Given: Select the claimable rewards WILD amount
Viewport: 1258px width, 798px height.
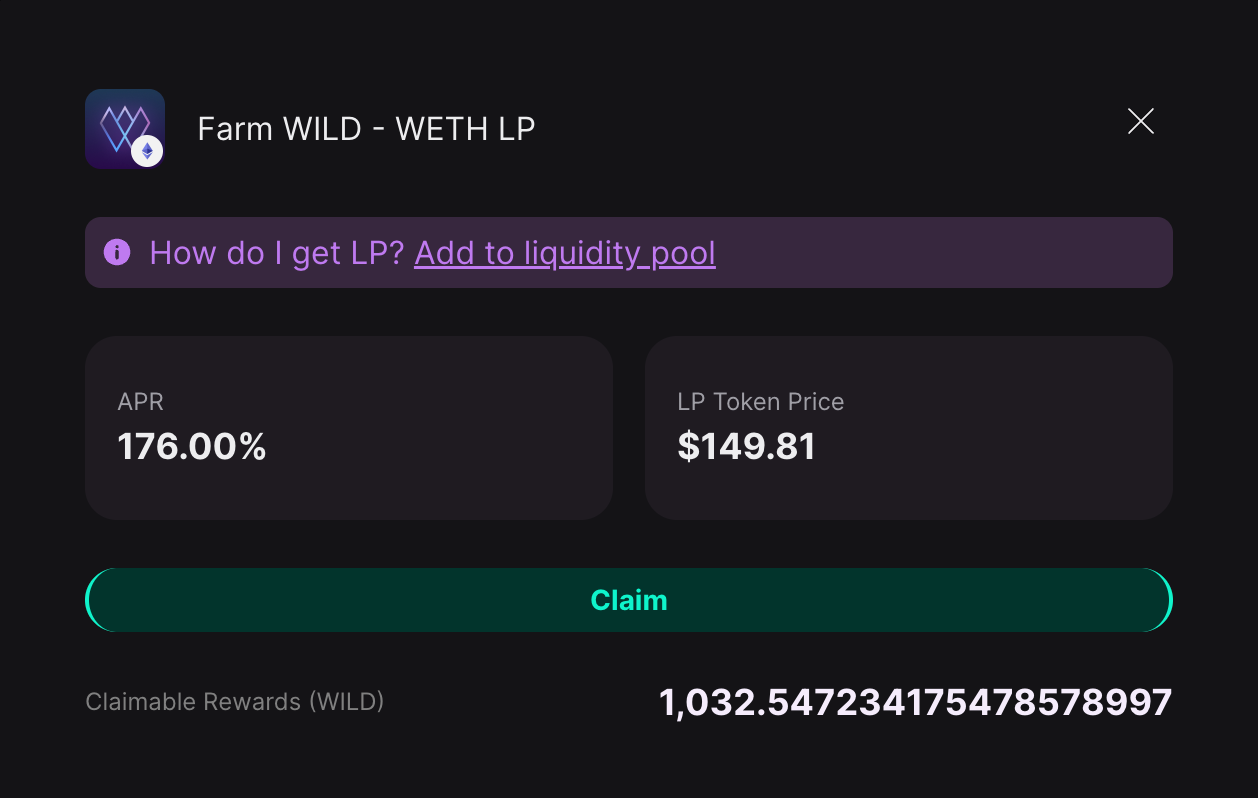Looking at the screenshot, I should tap(914, 701).
